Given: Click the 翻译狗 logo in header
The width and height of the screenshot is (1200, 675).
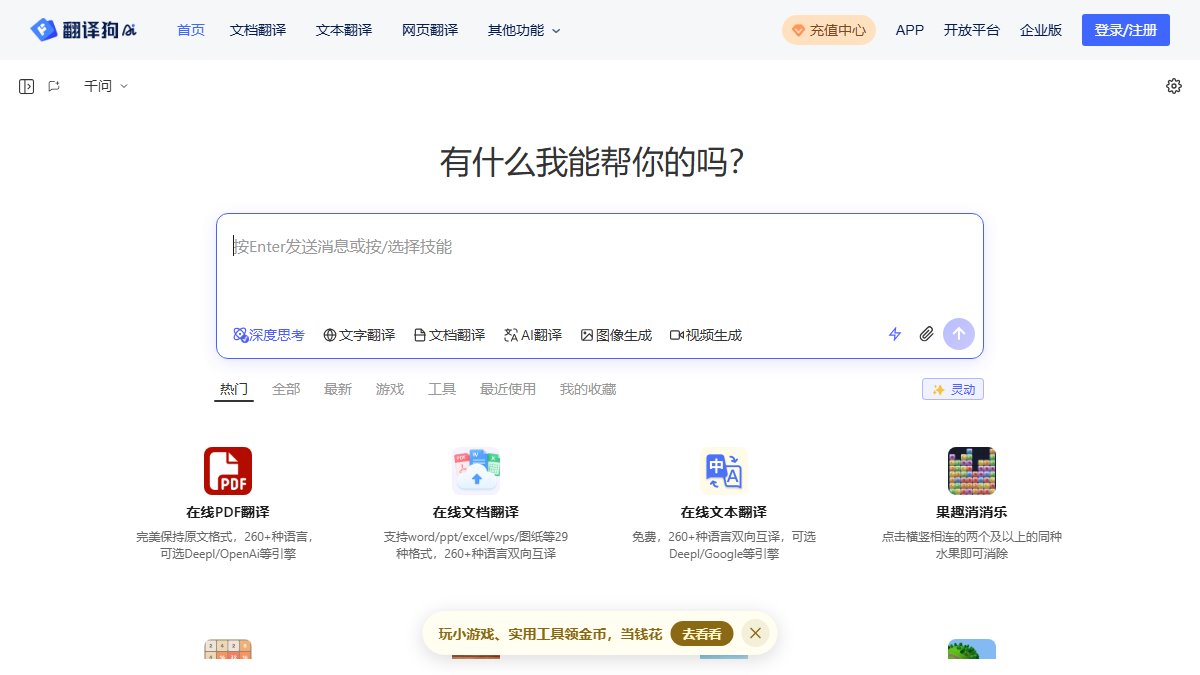Looking at the screenshot, I should coord(84,30).
